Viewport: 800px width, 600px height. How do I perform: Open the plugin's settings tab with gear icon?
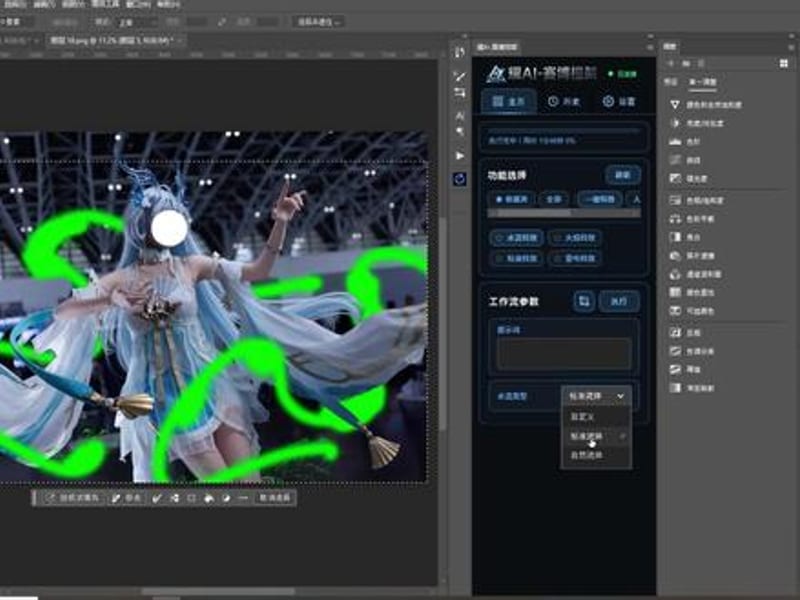point(619,101)
